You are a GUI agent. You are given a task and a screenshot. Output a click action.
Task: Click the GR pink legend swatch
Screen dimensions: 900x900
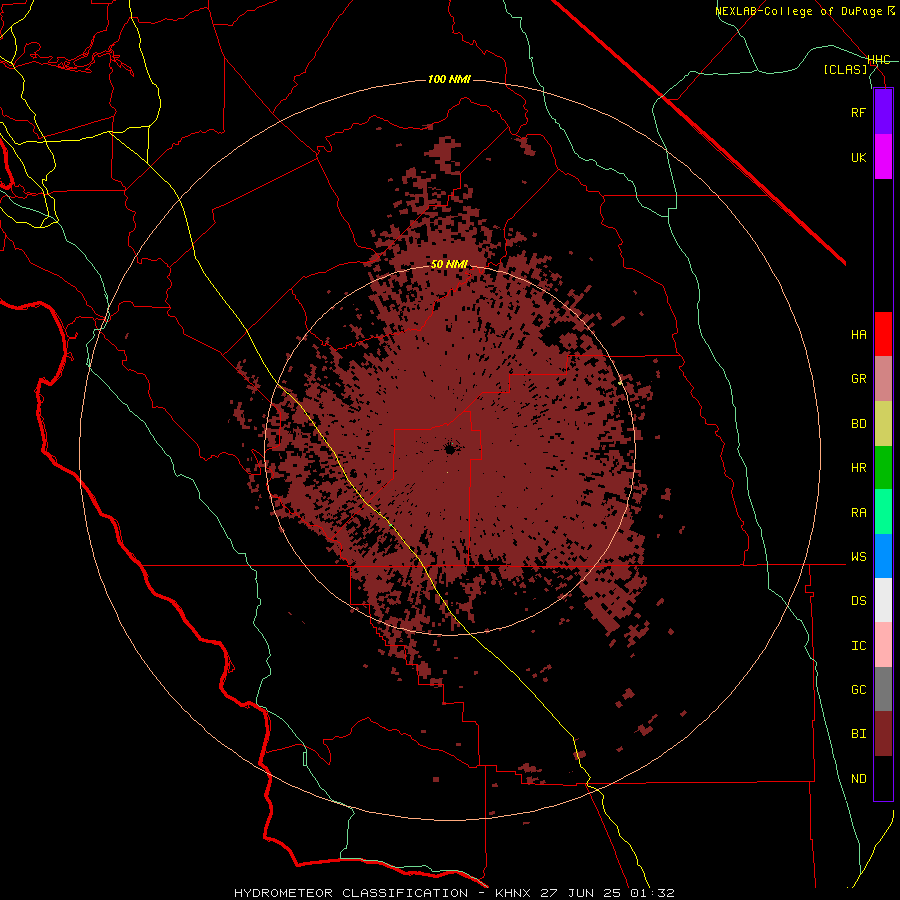(x=883, y=379)
